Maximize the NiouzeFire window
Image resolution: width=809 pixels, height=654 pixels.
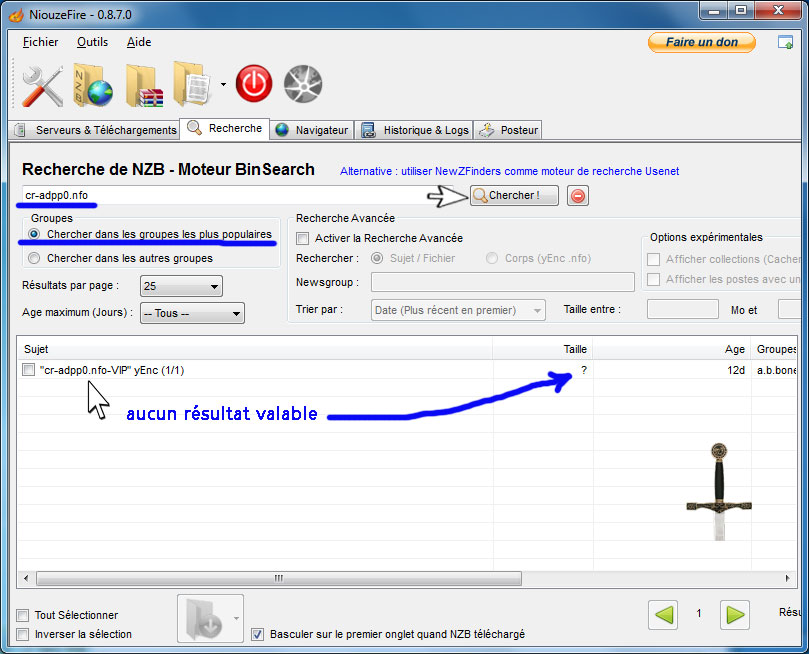pos(740,10)
